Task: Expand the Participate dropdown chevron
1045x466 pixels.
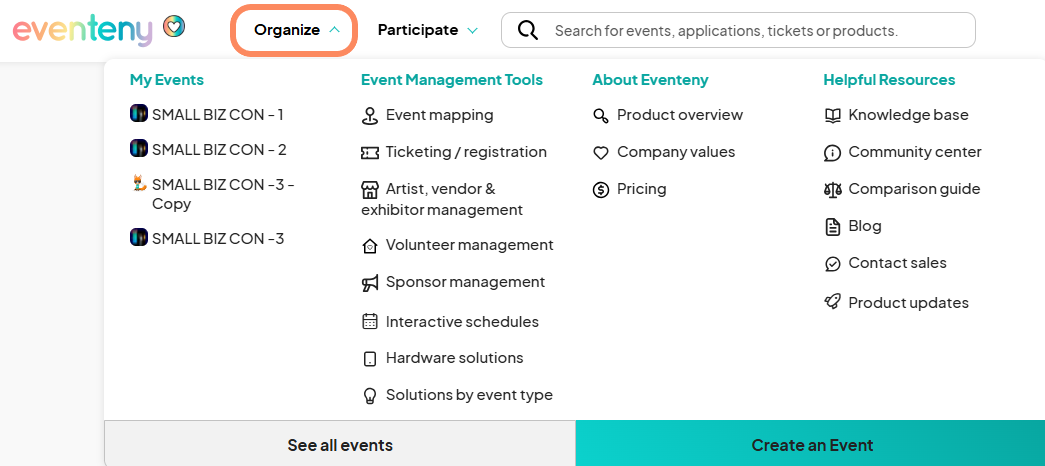Action: pyautogui.click(x=473, y=31)
